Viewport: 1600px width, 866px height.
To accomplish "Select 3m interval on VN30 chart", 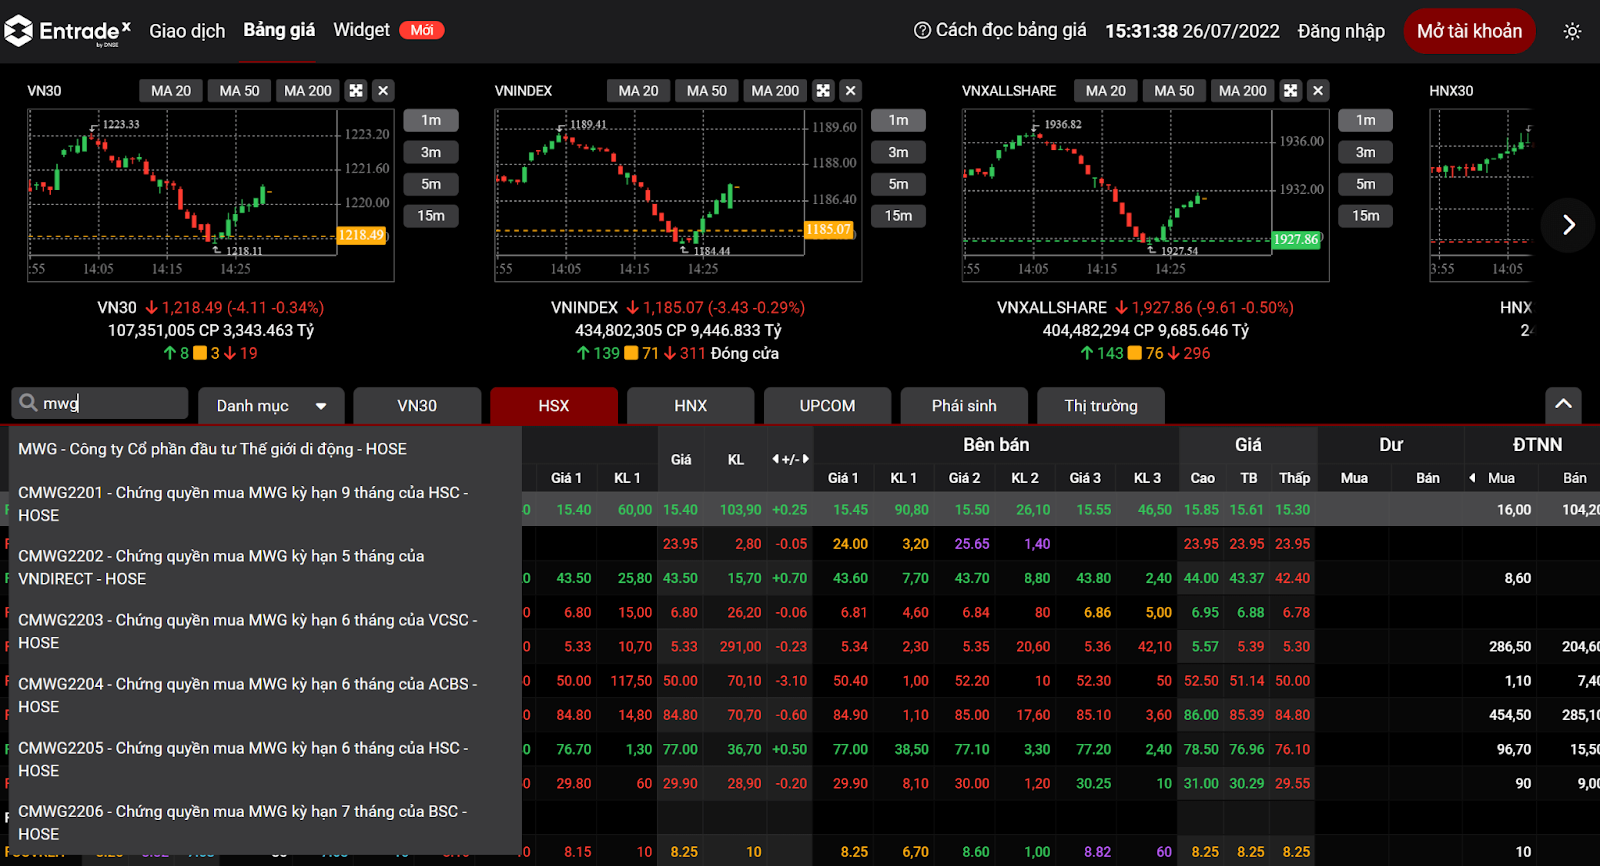I will pos(431,153).
